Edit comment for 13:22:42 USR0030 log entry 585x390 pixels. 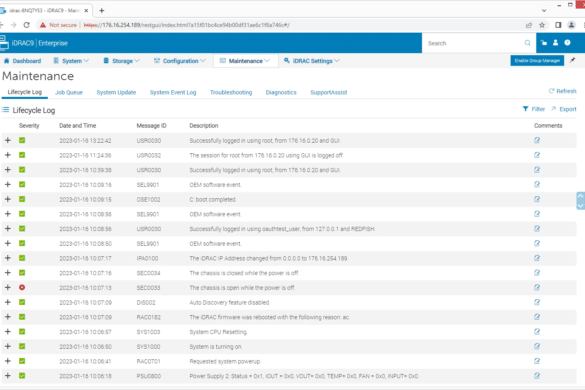pos(537,140)
